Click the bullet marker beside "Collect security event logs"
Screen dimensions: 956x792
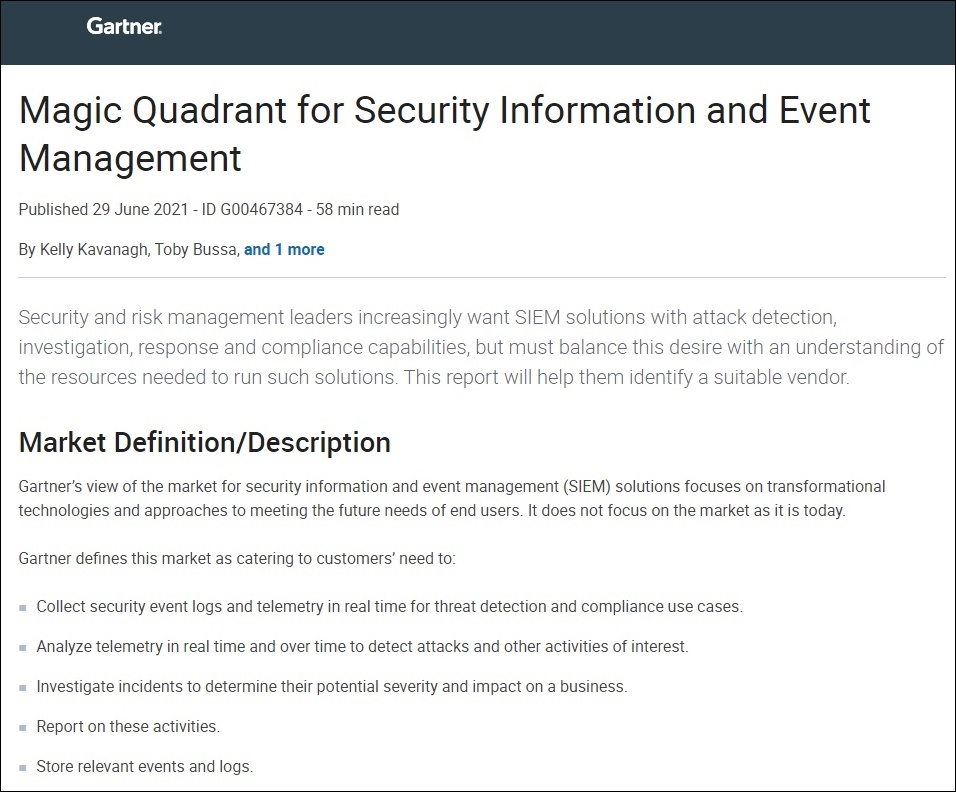(23, 608)
